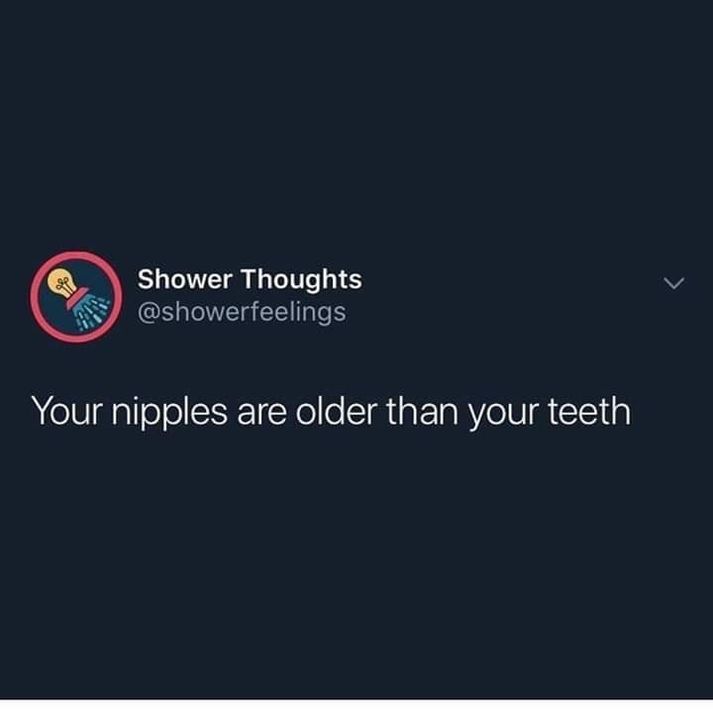
Task: Click the pink shower head in avatar
Action: point(77,297)
